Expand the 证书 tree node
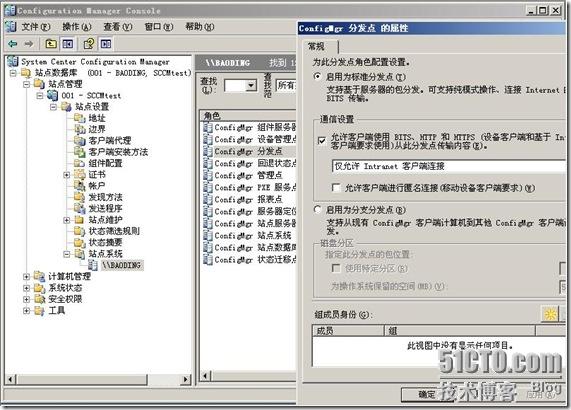This screenshot has width=571, height=410. [67, 175]
